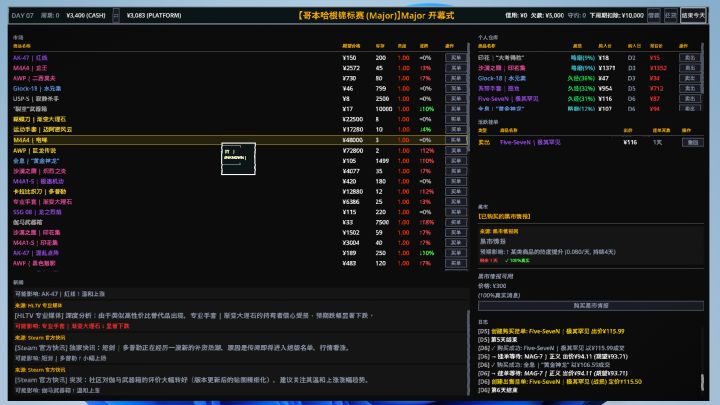Buy Glock-18 | 水元素 at ¥46
The image size is (720, 405).
click(456, 89)
